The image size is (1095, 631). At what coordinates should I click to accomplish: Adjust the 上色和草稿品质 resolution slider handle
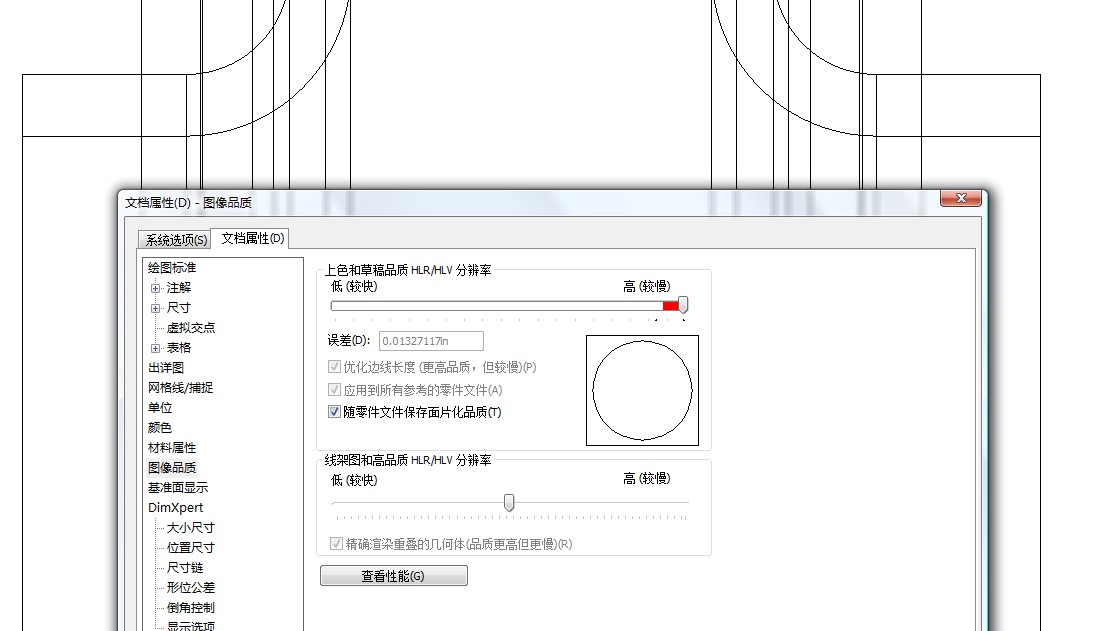click(x=683, y=305)
